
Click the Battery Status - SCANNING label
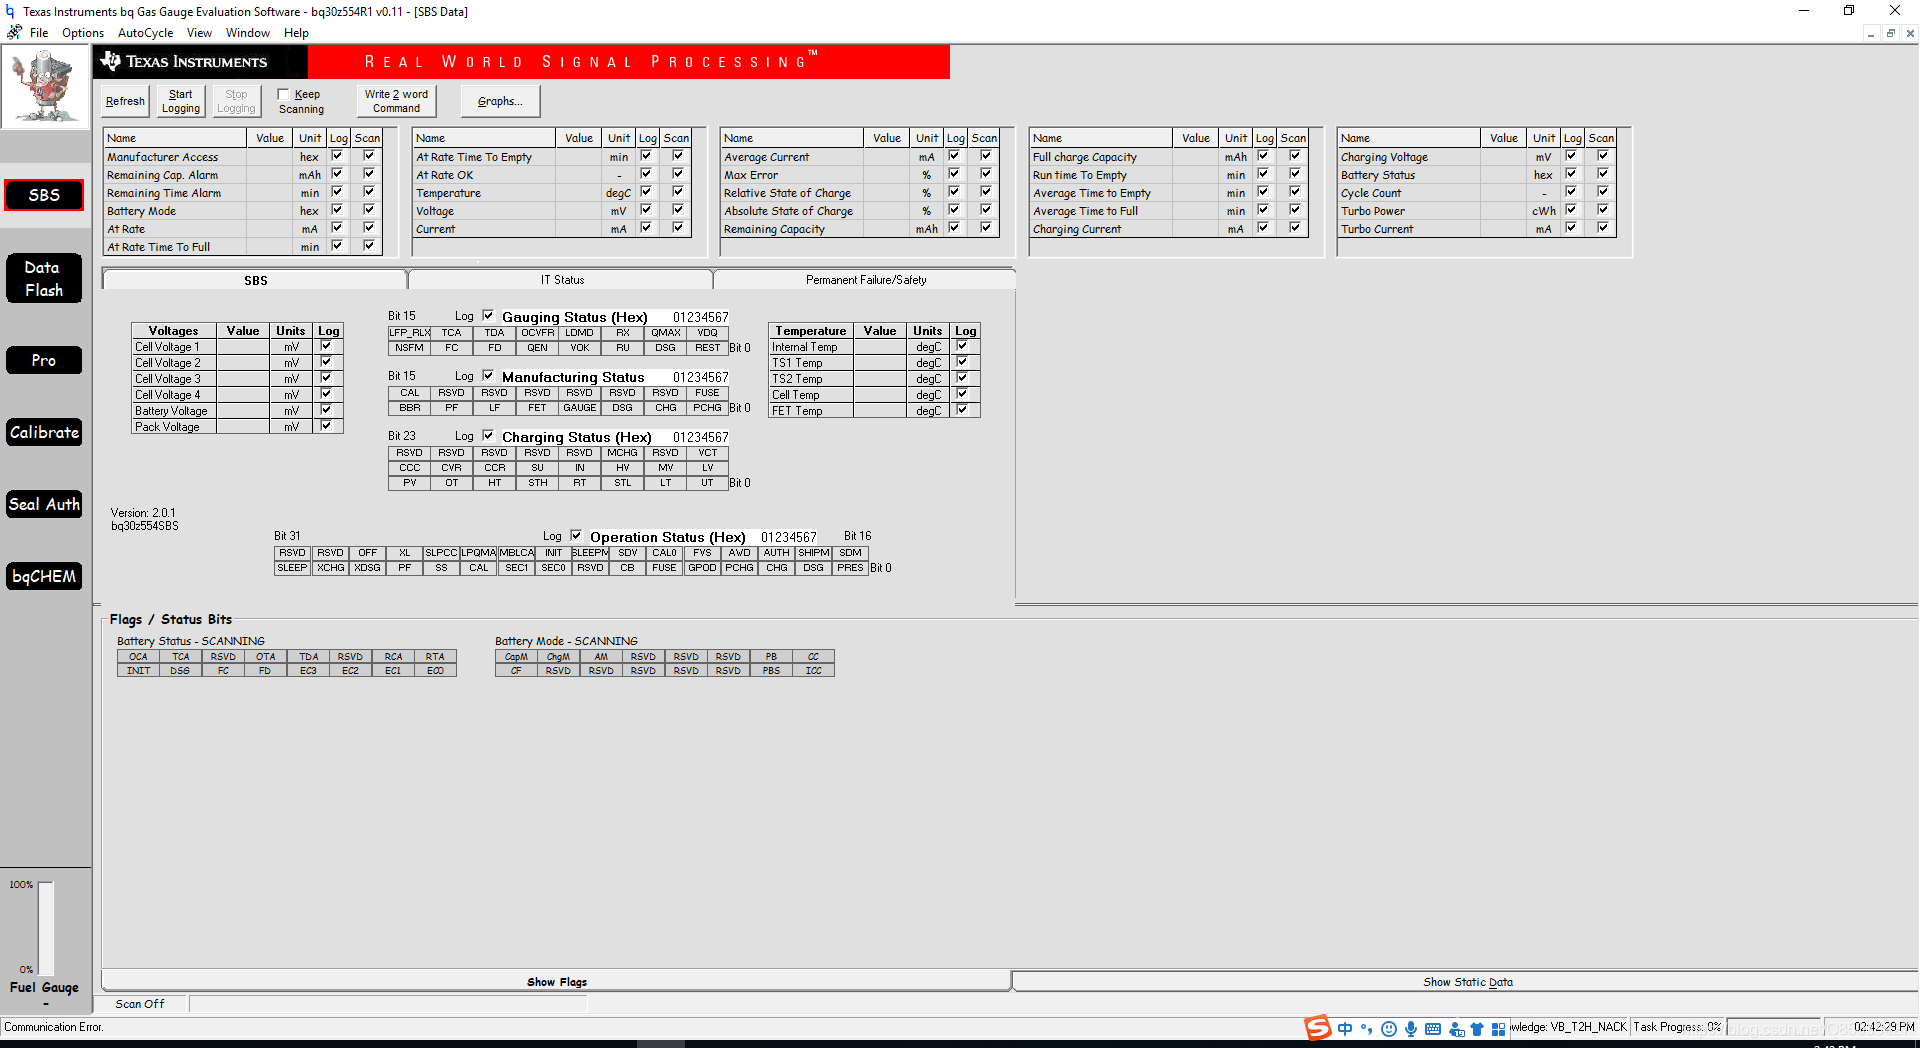point(191,641)
